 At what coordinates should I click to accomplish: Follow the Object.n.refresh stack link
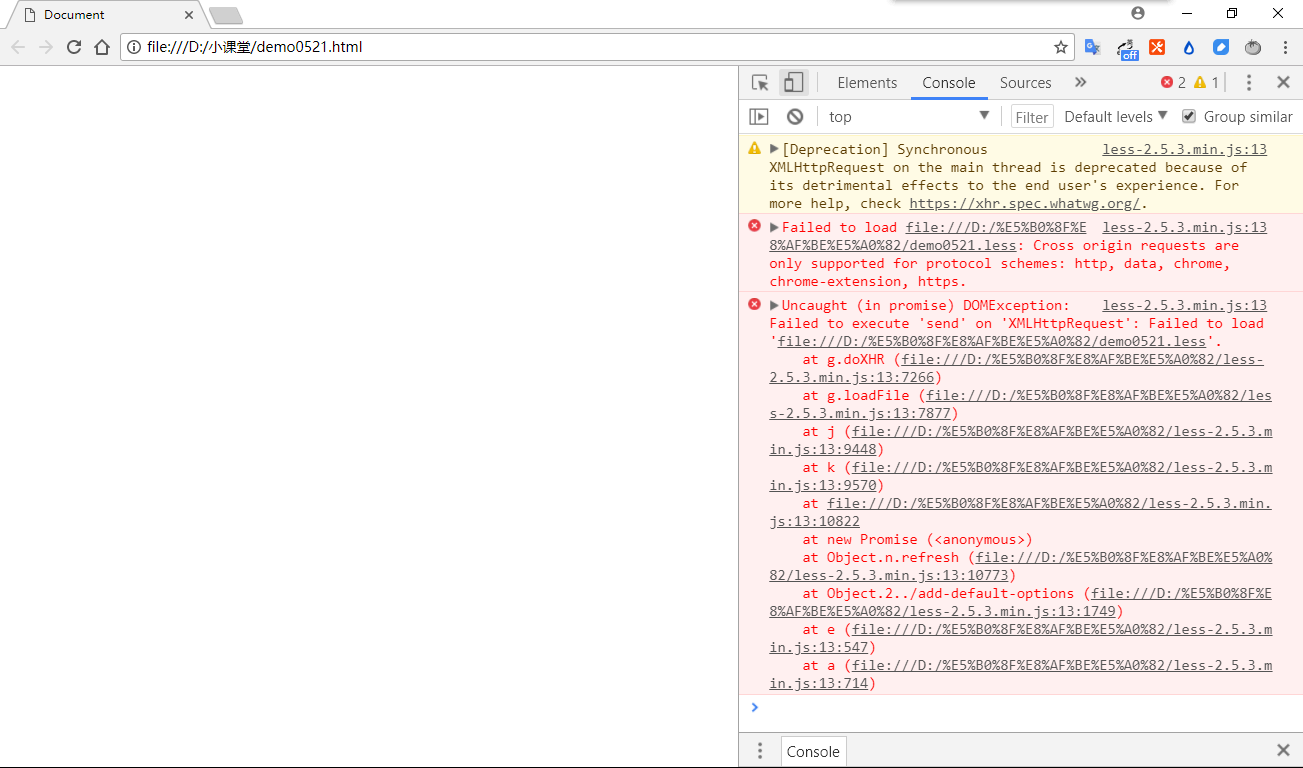coord(1020,566)
